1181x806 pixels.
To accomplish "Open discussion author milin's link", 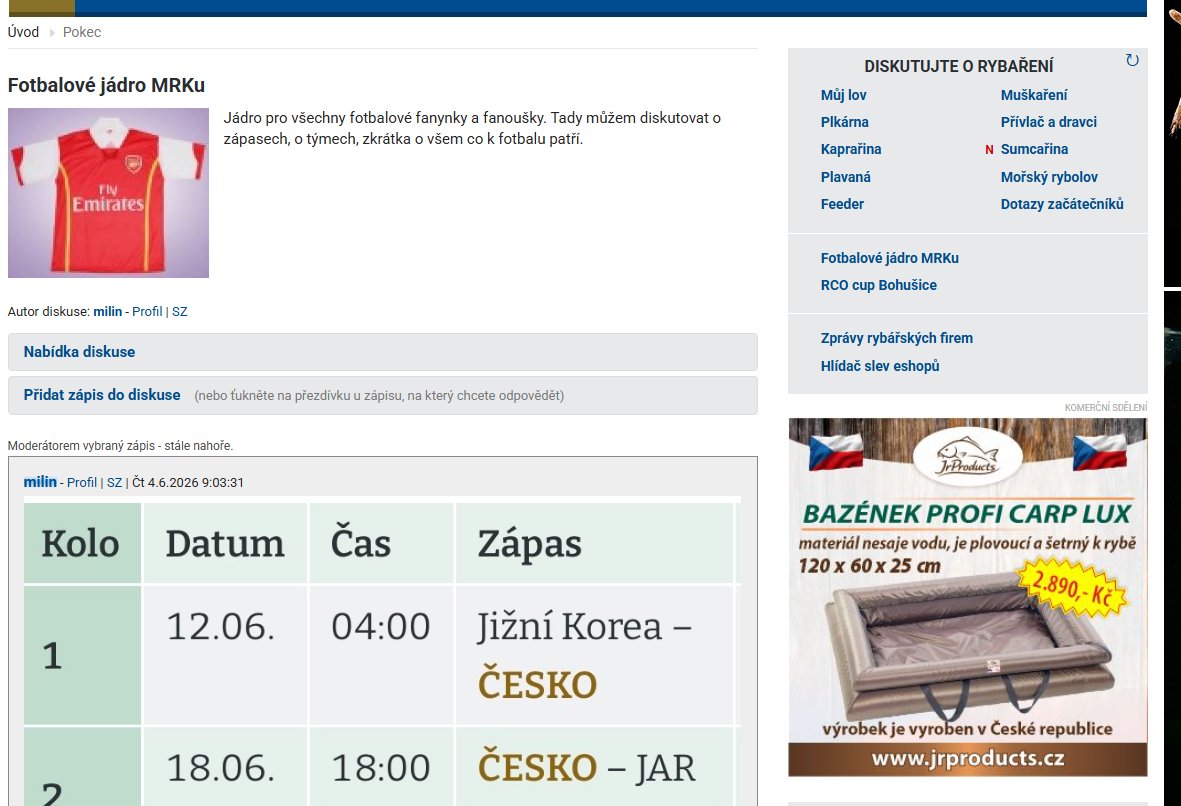I will point(108,312).
